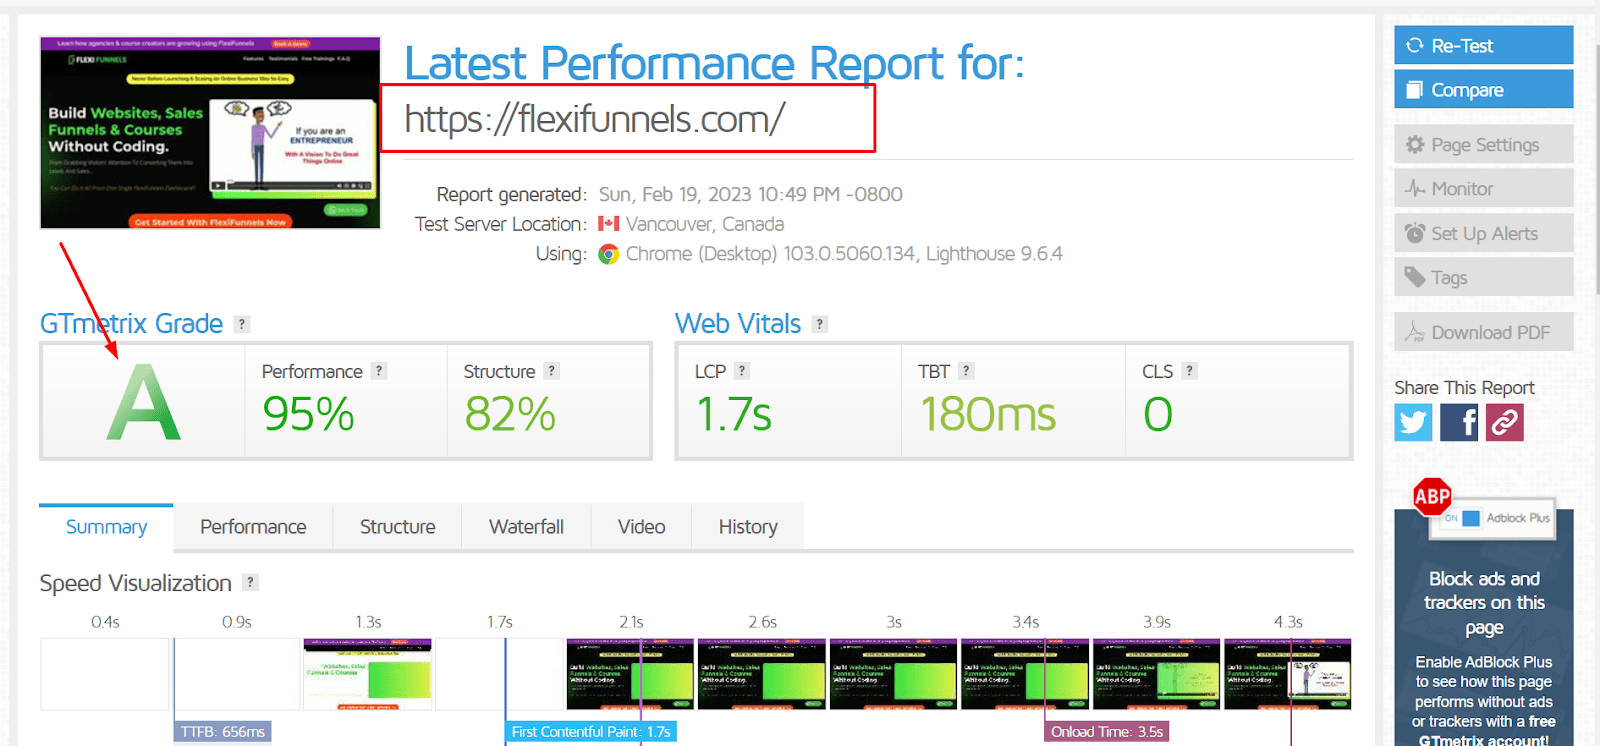The image size is (1600, 746).
Task: Click the Onload Time 3.5s marker
Action: [x=1106, y=732]
